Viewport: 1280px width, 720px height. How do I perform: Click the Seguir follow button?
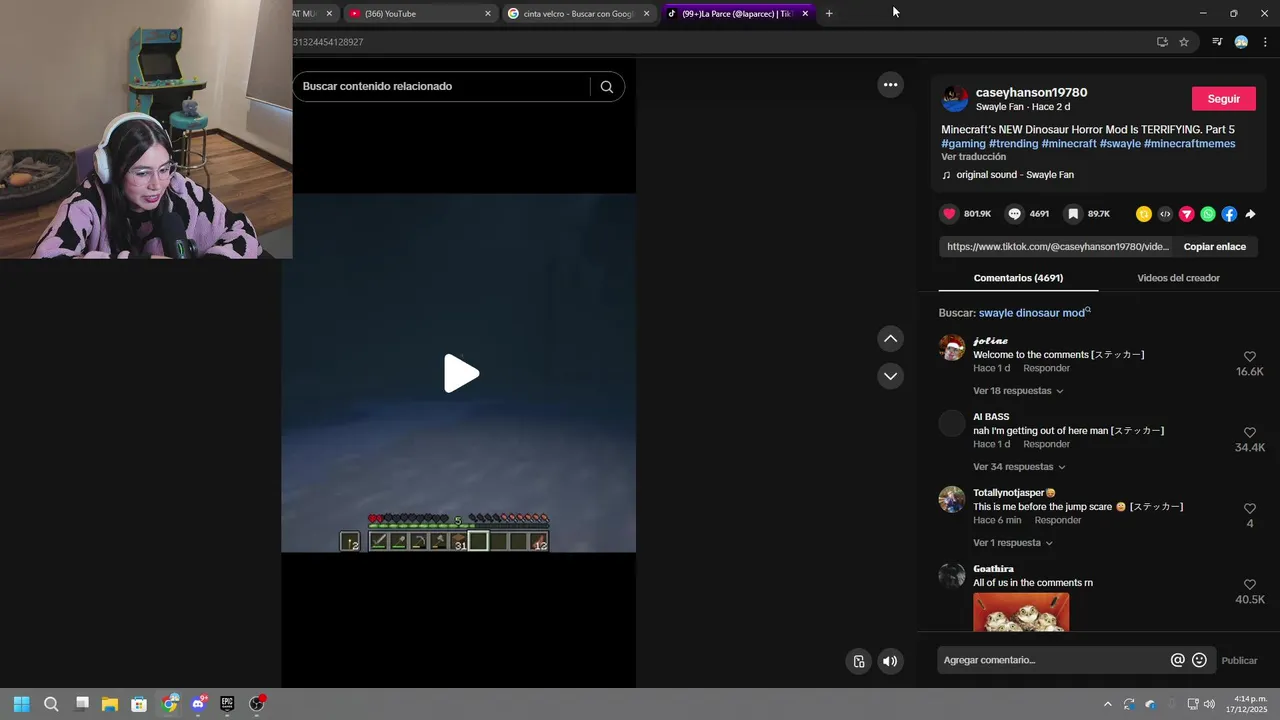(x=1224, y=99)
